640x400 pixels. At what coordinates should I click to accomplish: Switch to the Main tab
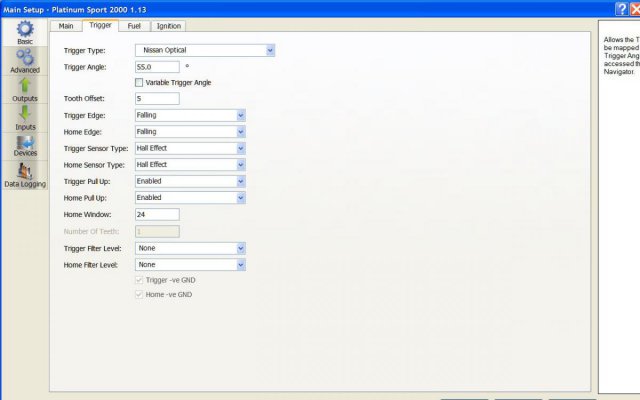coord(66,26)
